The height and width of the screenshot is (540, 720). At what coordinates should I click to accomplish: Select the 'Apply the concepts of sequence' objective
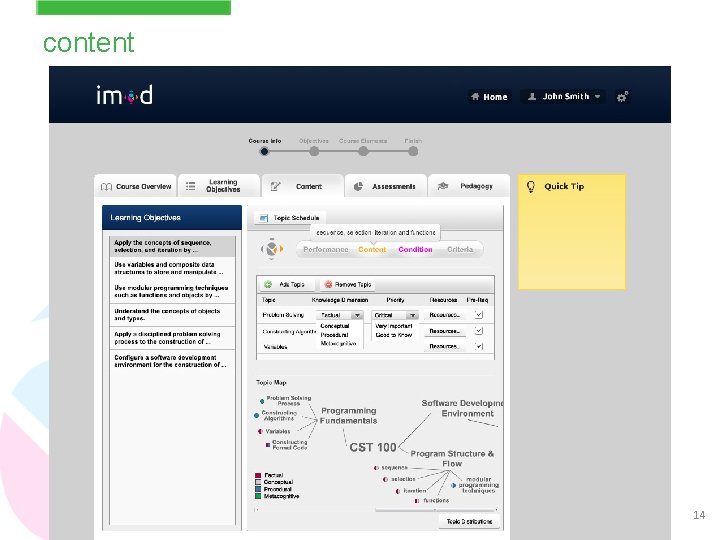pos(172,246)
